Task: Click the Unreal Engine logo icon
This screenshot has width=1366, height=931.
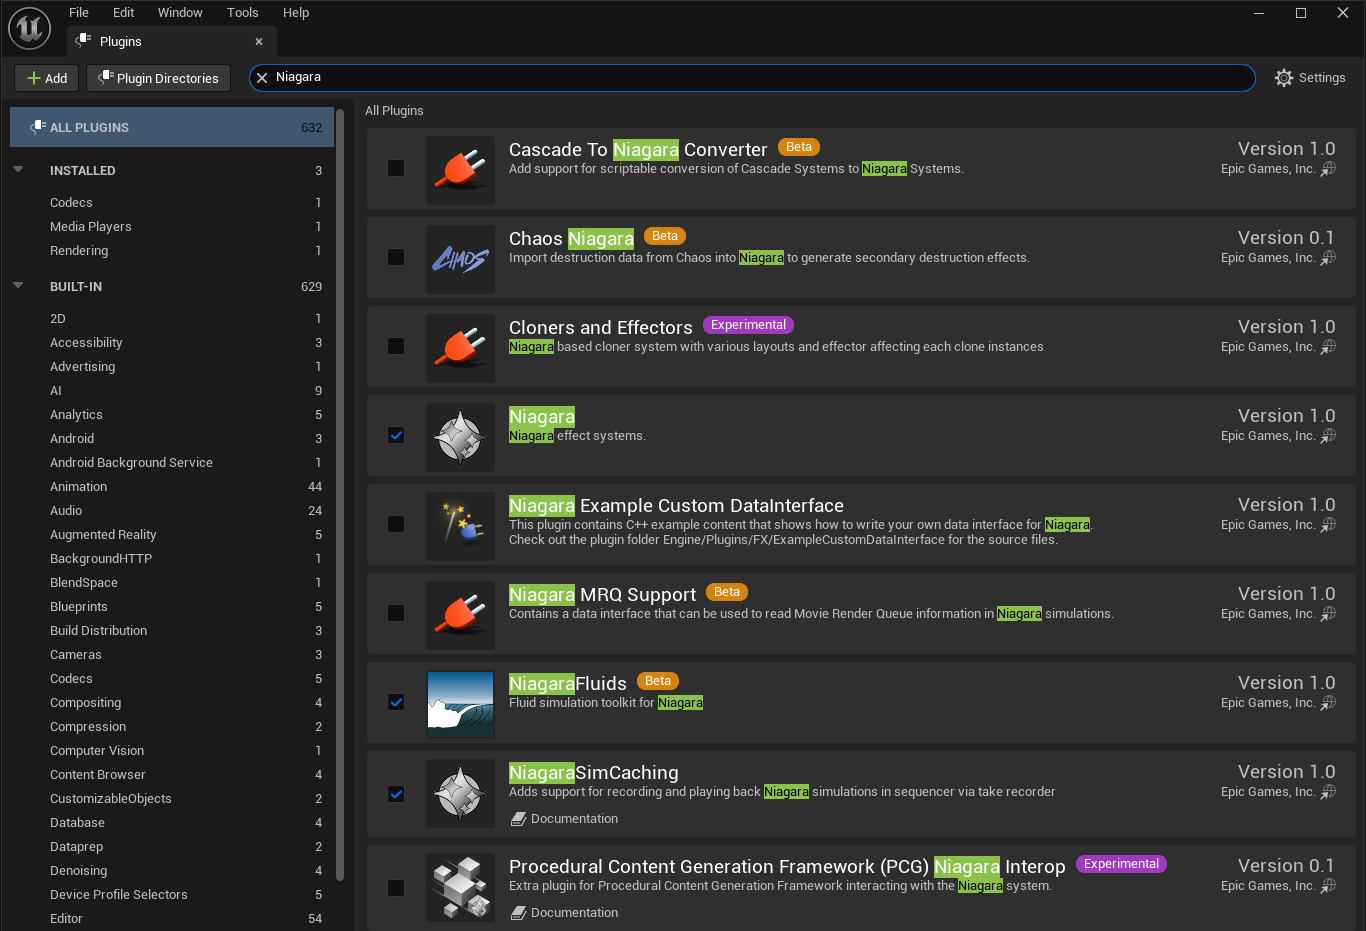Action: 29,28
